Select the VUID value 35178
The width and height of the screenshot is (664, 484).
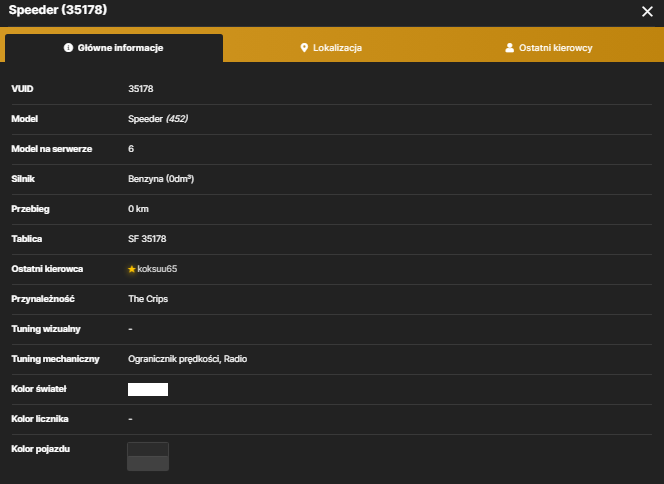(141, 89)
